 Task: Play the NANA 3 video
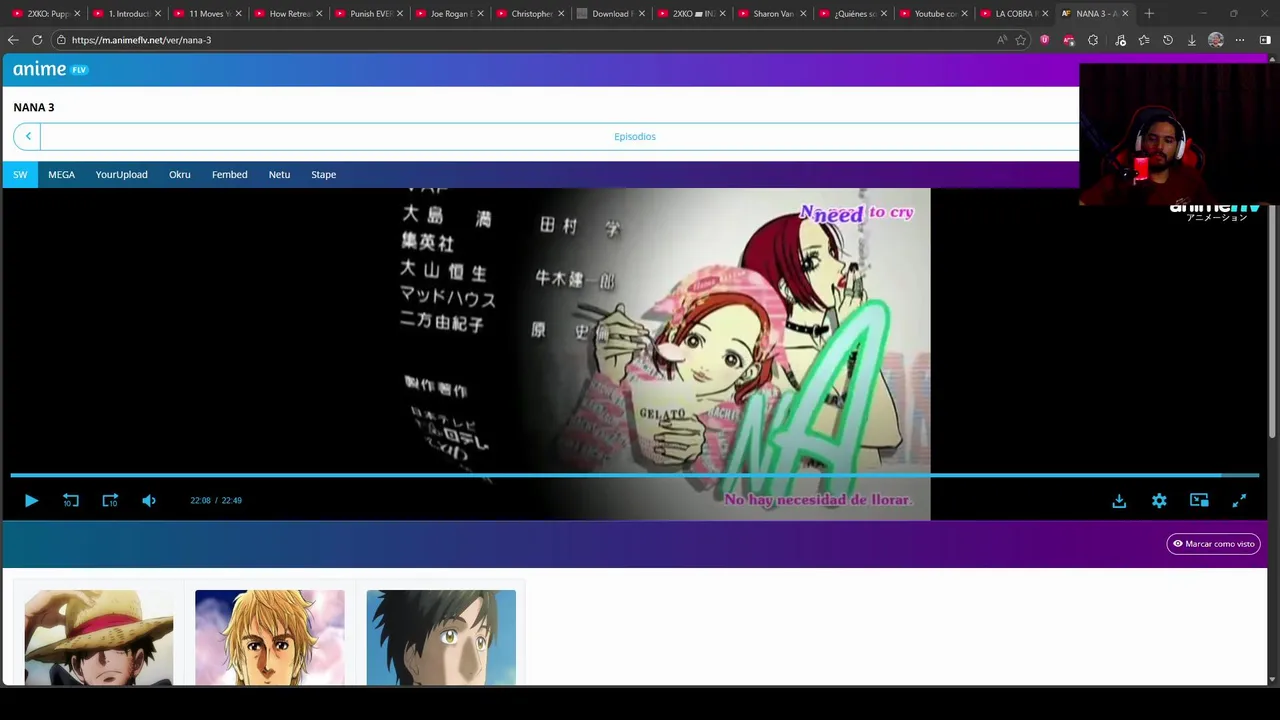[x=31, y=500]
